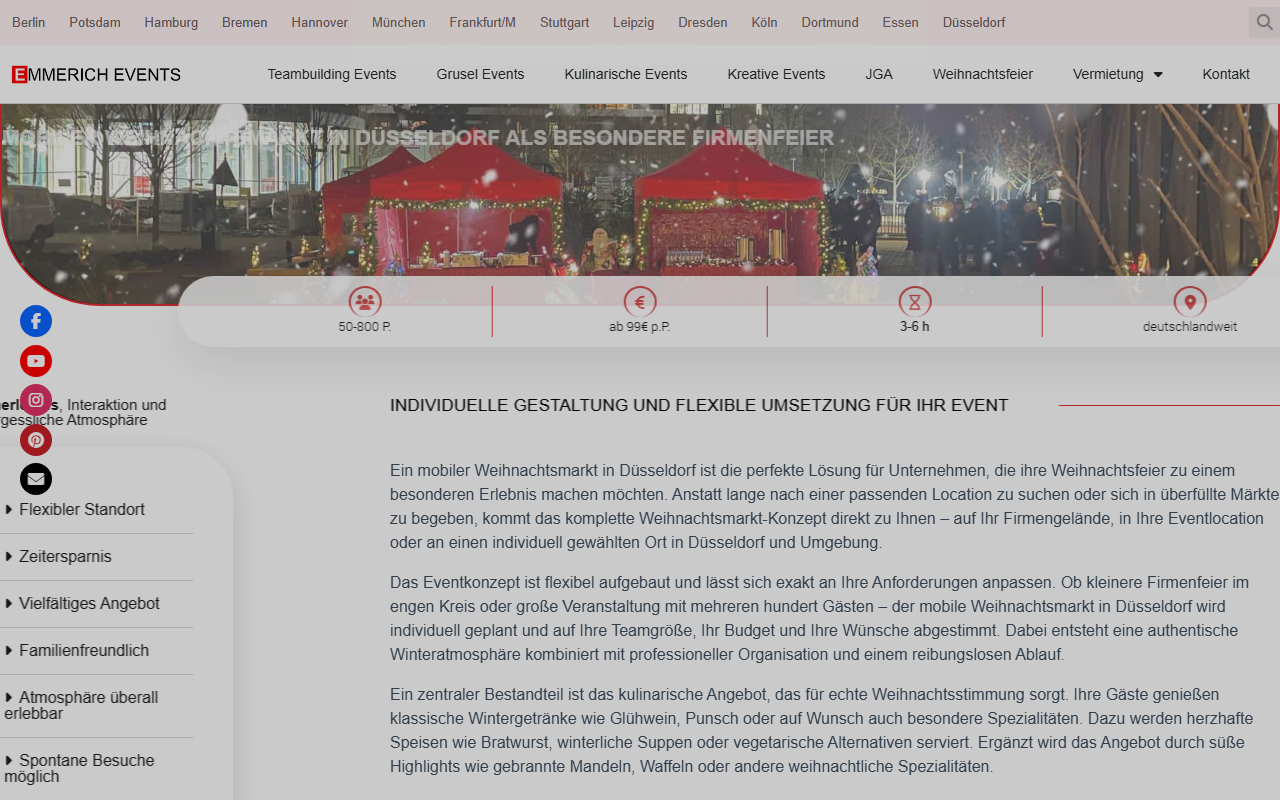
Task: Go to the JGA menu item
Action: click(879, 74)
